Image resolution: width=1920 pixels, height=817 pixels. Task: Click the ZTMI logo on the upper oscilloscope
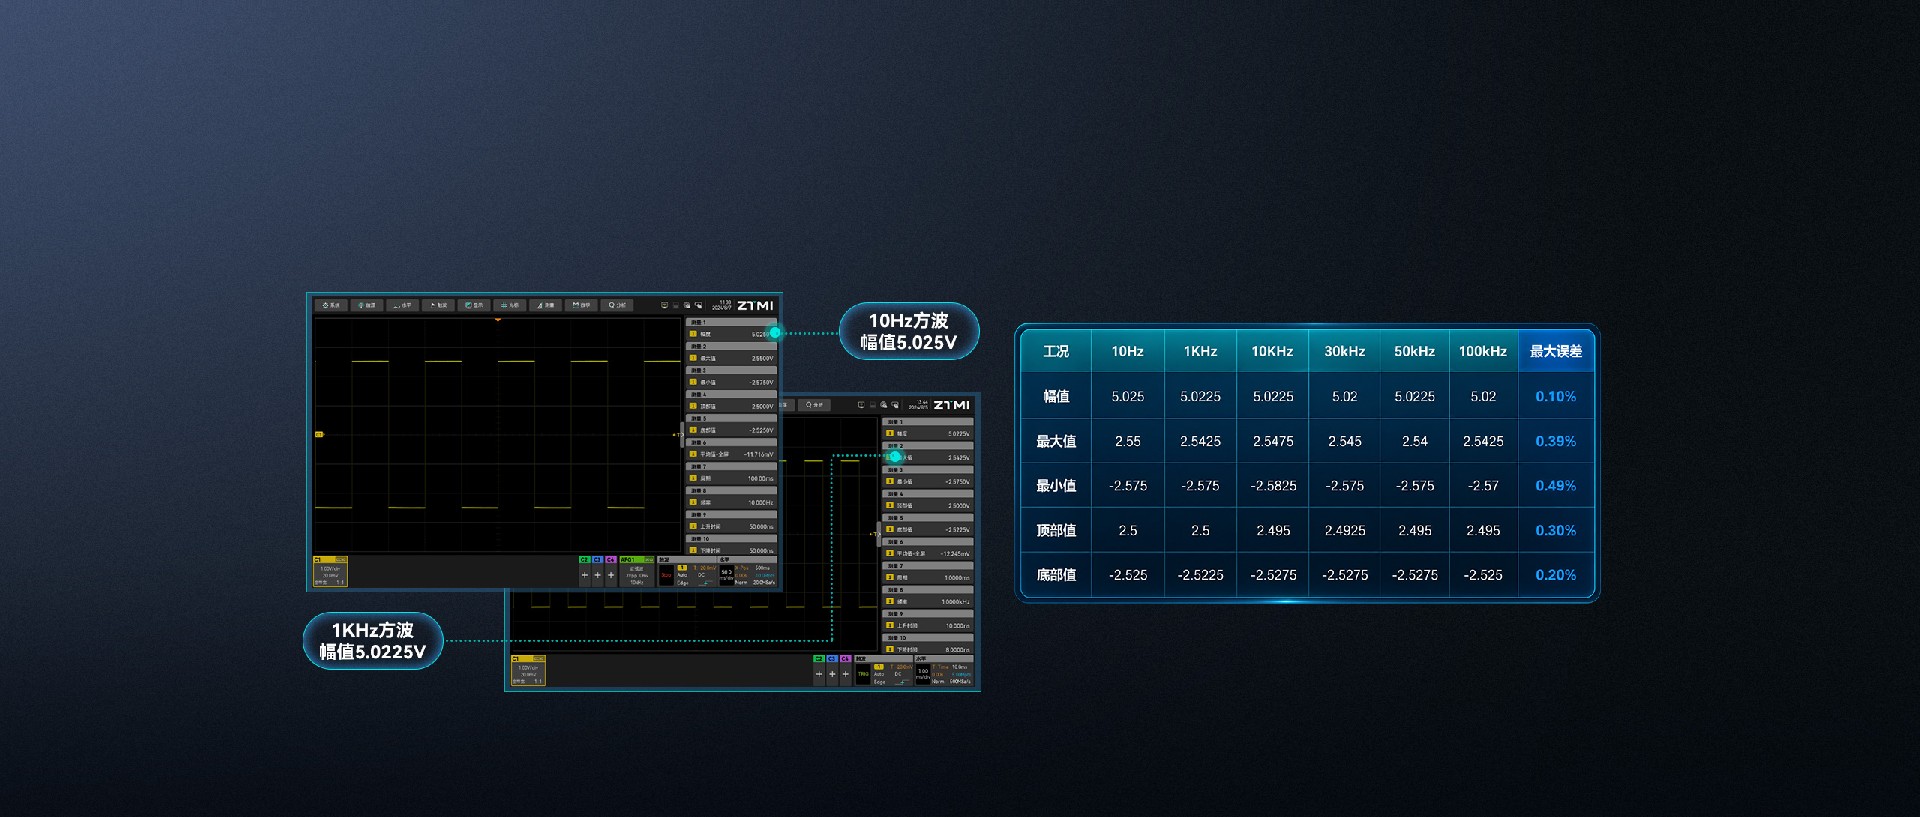755,306
